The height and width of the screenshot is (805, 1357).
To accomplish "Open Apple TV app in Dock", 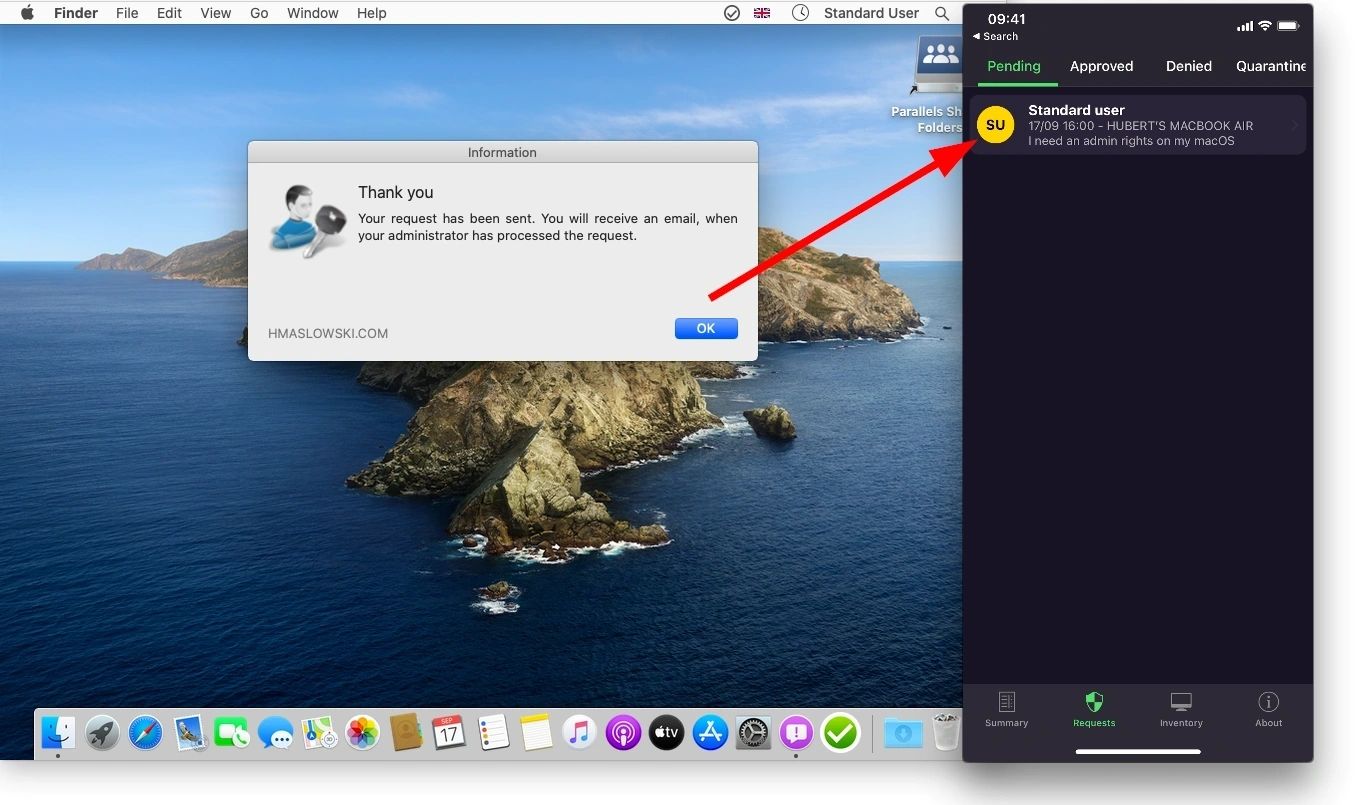I will pyautogui.click(x=666, y=733).
